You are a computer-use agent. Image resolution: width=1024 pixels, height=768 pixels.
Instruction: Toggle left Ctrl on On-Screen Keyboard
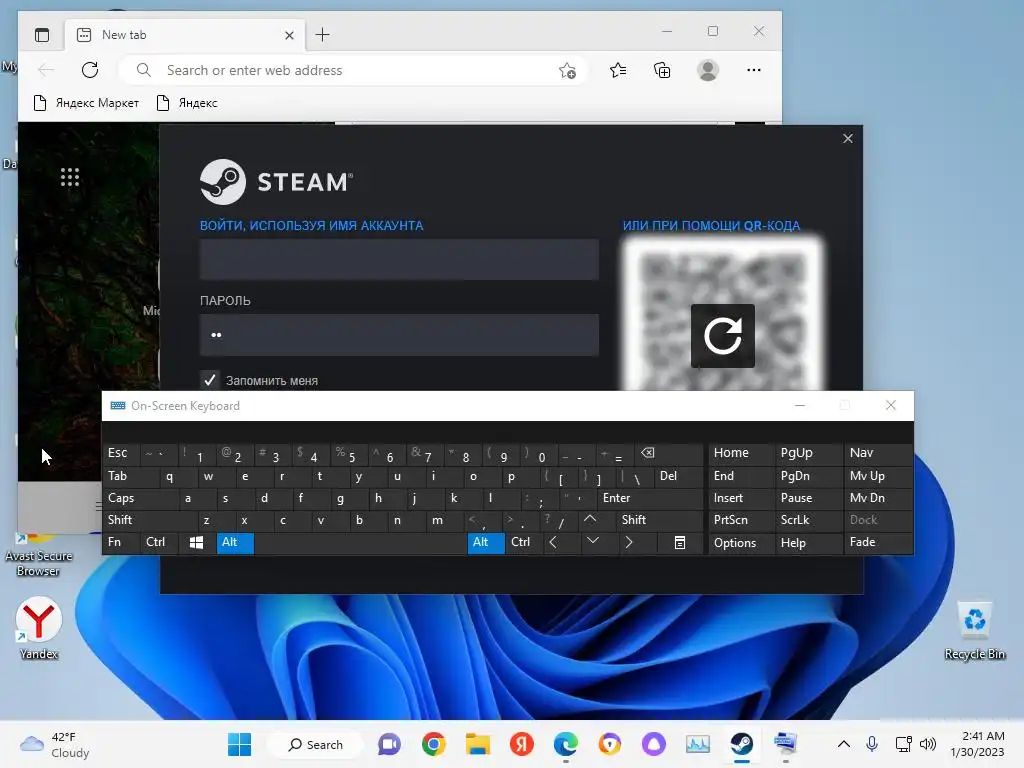(x=159, y=542)
